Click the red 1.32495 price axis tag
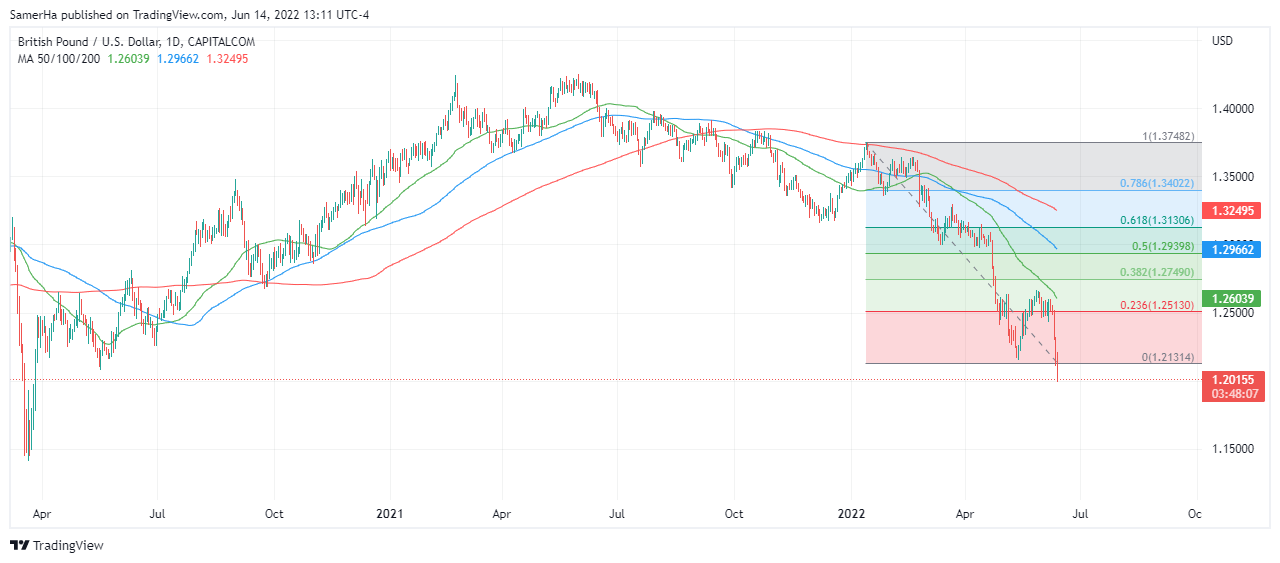The image size is (1280, 563). click(1234, 211)
